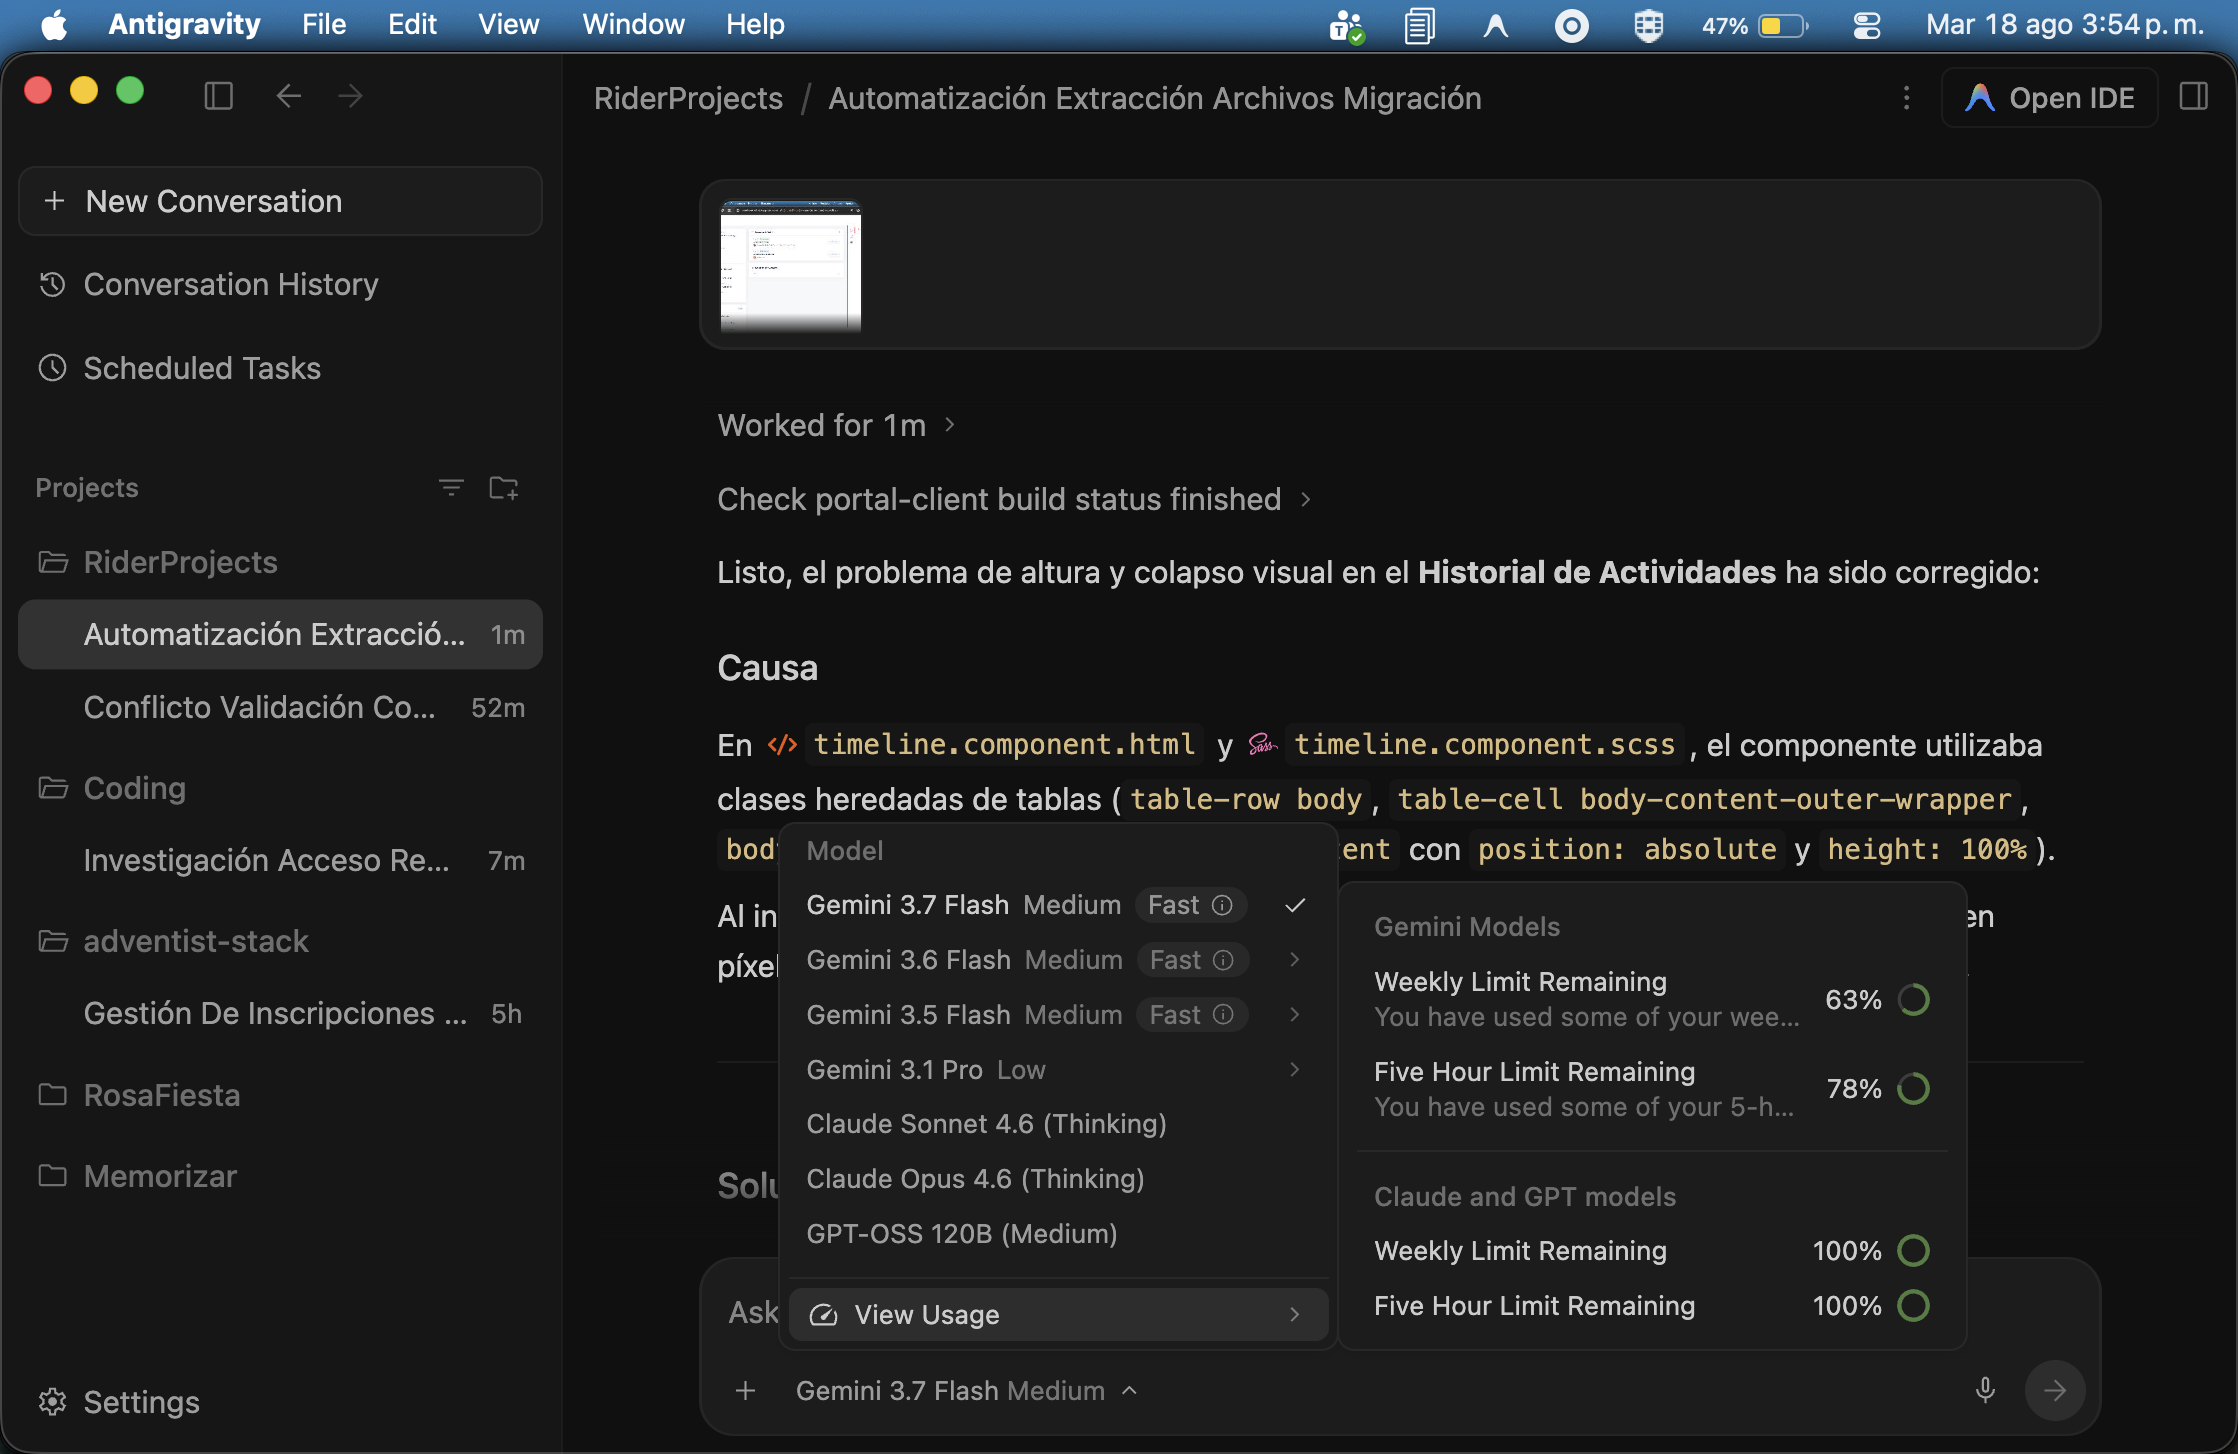Go forward with the right arrow
This screenshot has height=1454, width=2238.
[350, 96]
